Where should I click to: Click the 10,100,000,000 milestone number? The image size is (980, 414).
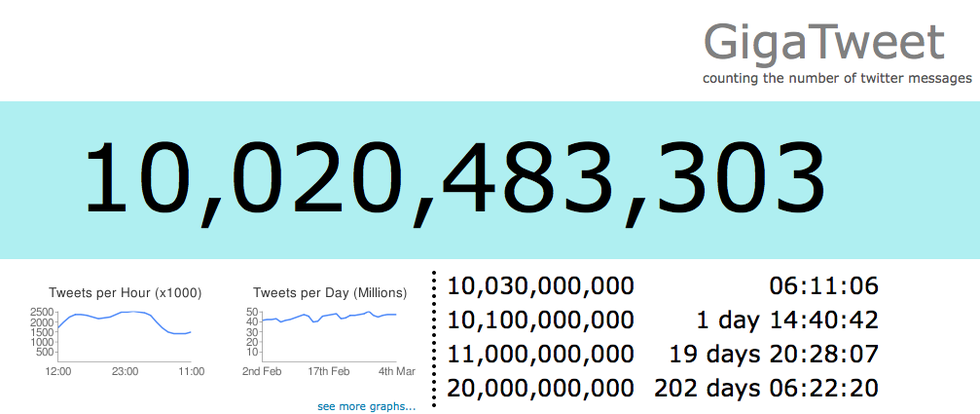[541, 321]
